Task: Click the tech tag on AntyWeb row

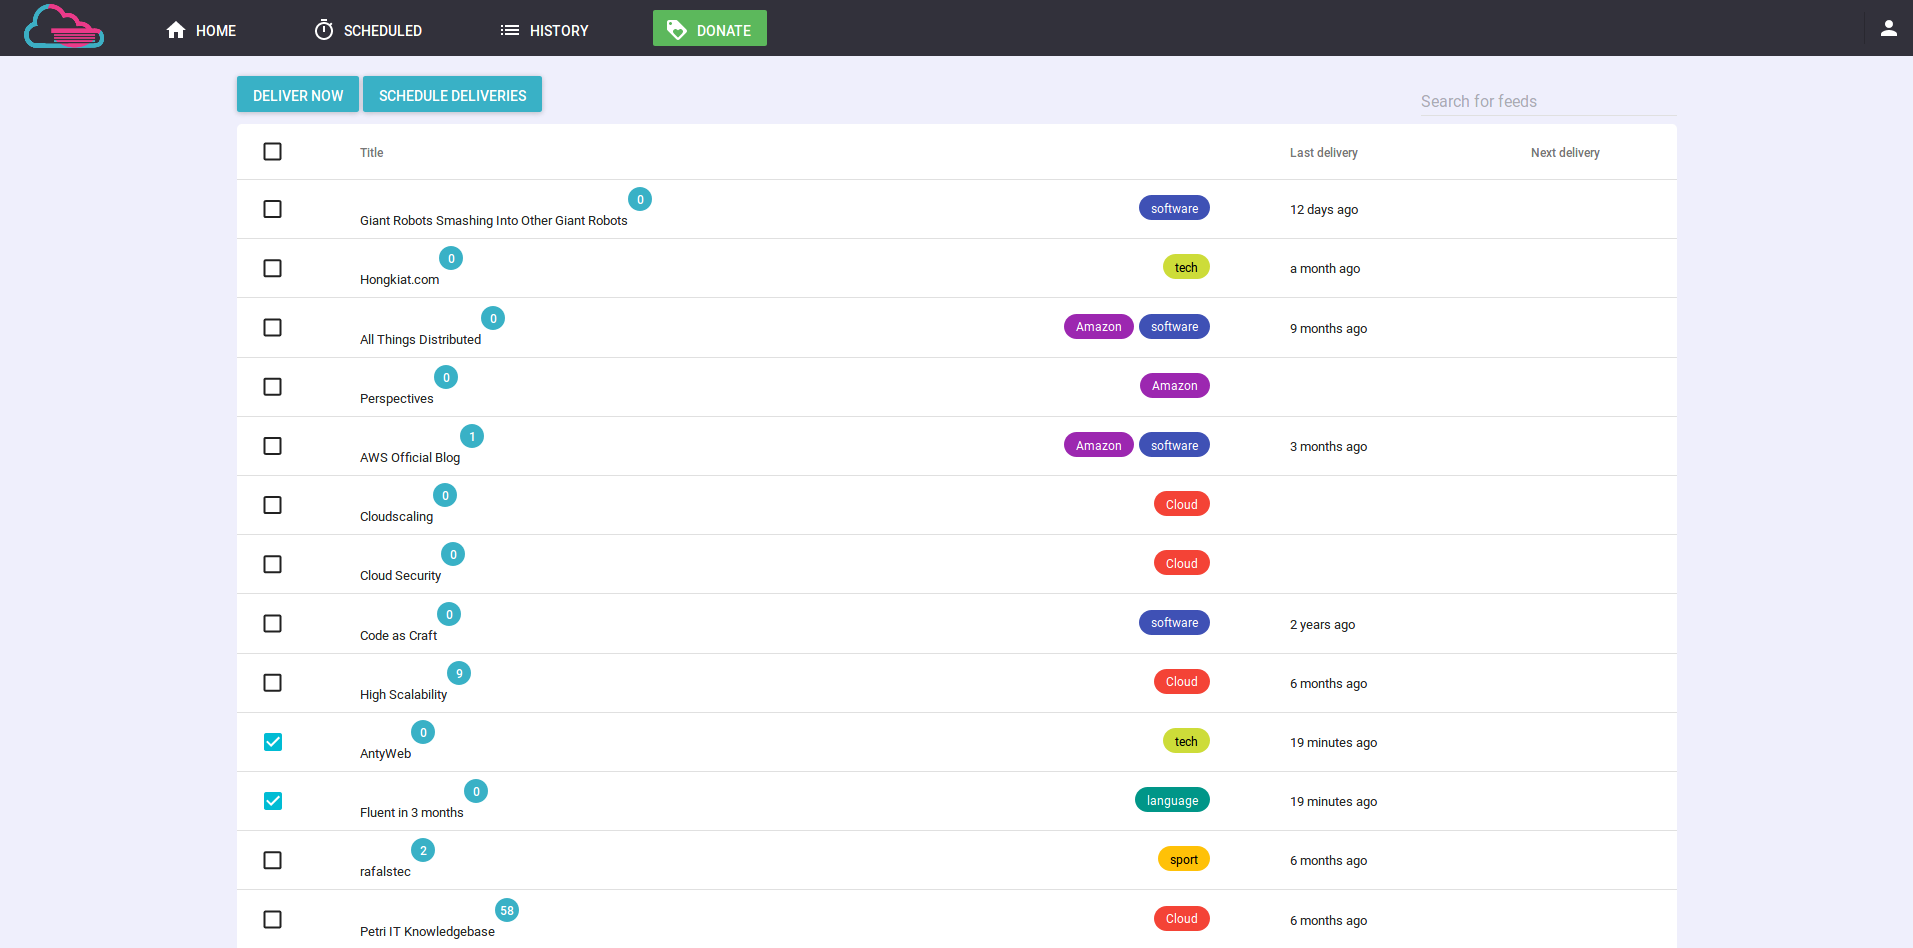Action: tap(1186, 741)
